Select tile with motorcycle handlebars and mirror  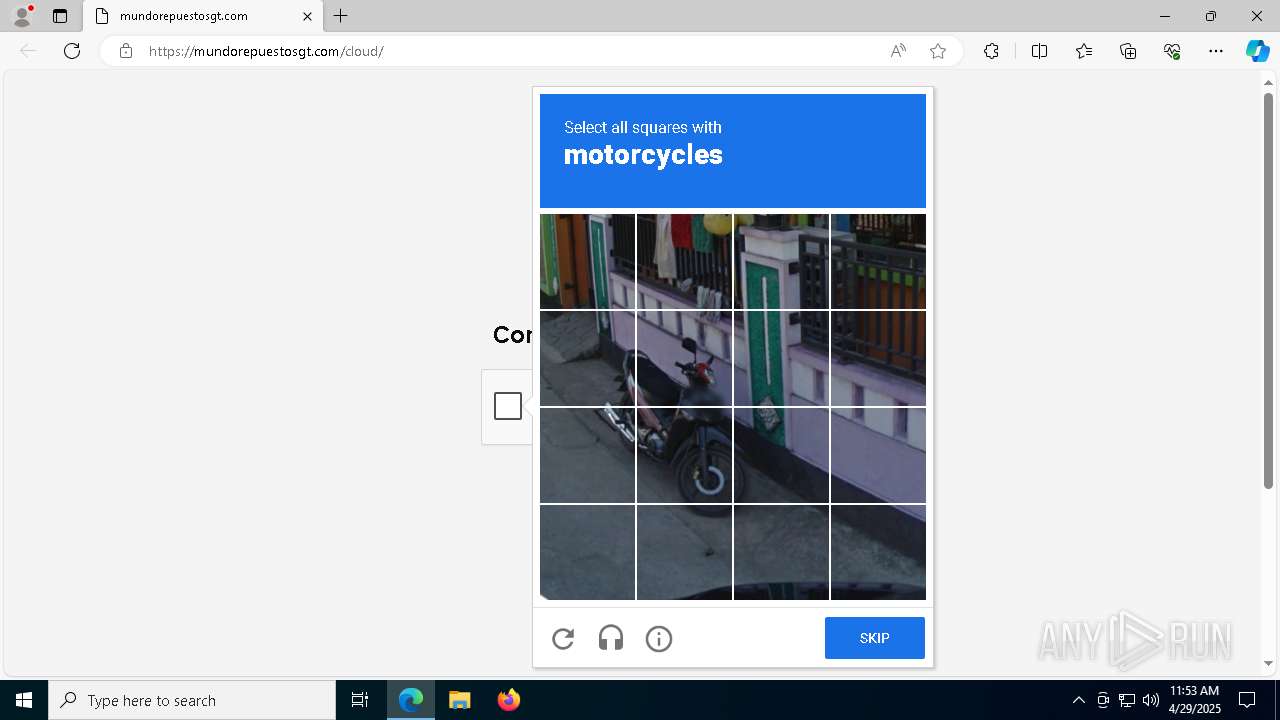tap(684, 358)
